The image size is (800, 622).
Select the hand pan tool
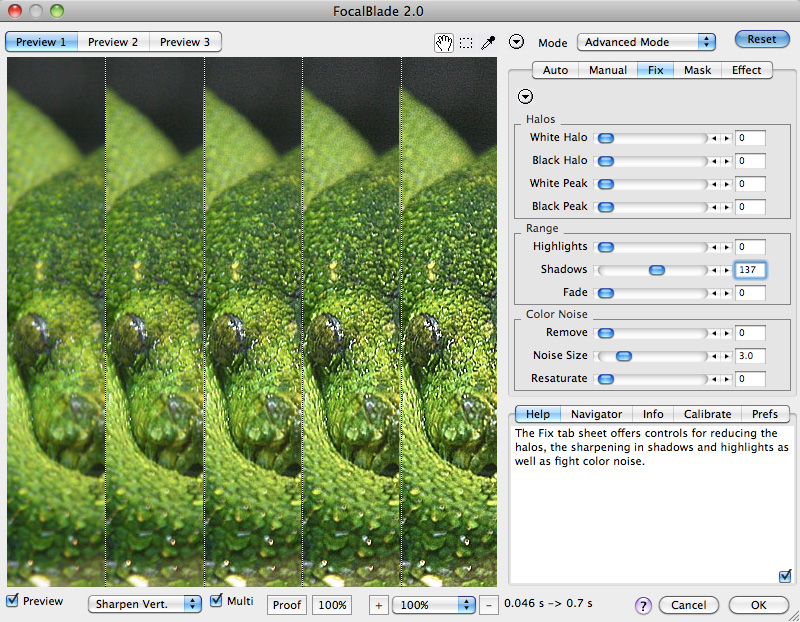[443, 42]
